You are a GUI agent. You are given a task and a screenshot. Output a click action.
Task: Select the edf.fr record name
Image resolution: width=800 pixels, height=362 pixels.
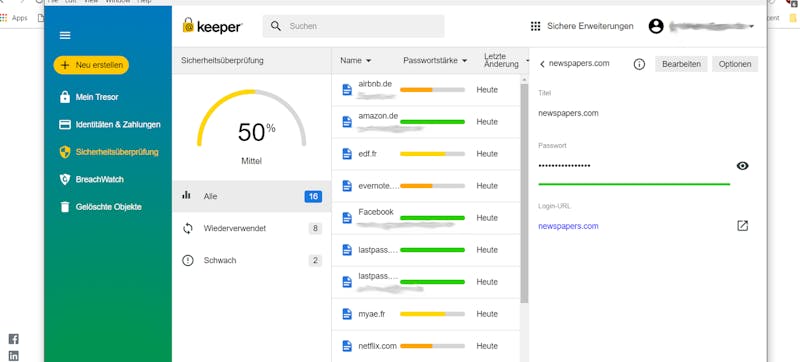[x=367, y=153]
